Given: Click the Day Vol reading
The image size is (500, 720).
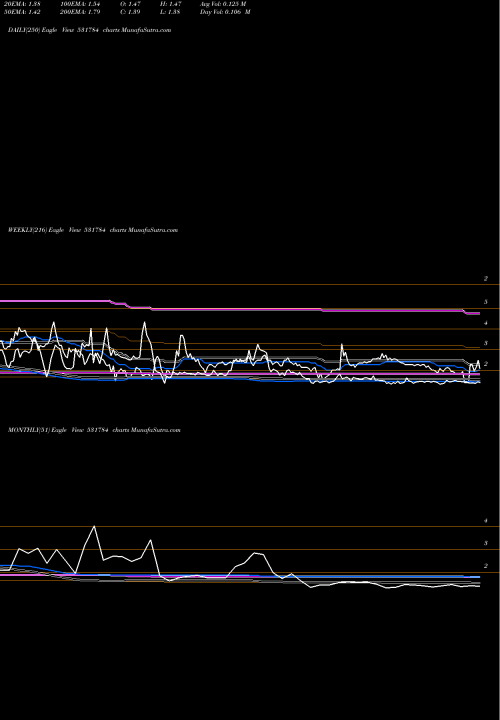Looking at the screenshot, I should point(225,12).
